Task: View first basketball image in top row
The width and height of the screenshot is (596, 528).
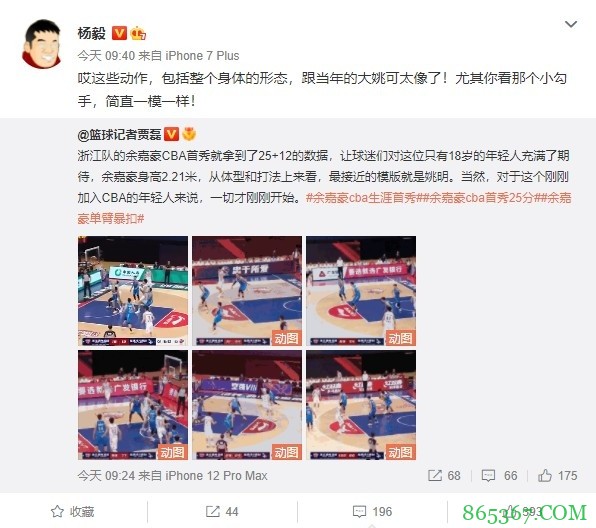Action: click(x=133, y=291)
